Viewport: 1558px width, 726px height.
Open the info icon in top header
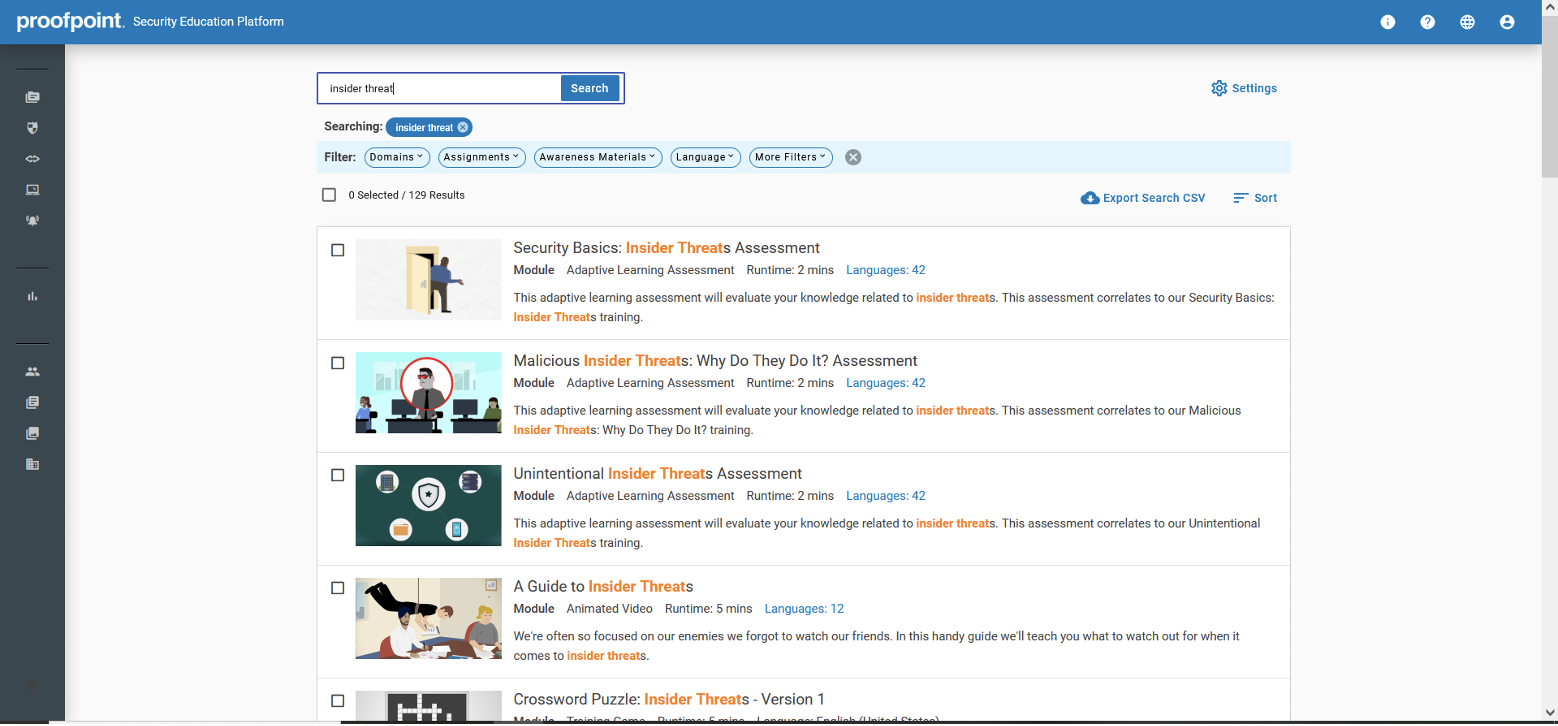tap(1387, 22)
